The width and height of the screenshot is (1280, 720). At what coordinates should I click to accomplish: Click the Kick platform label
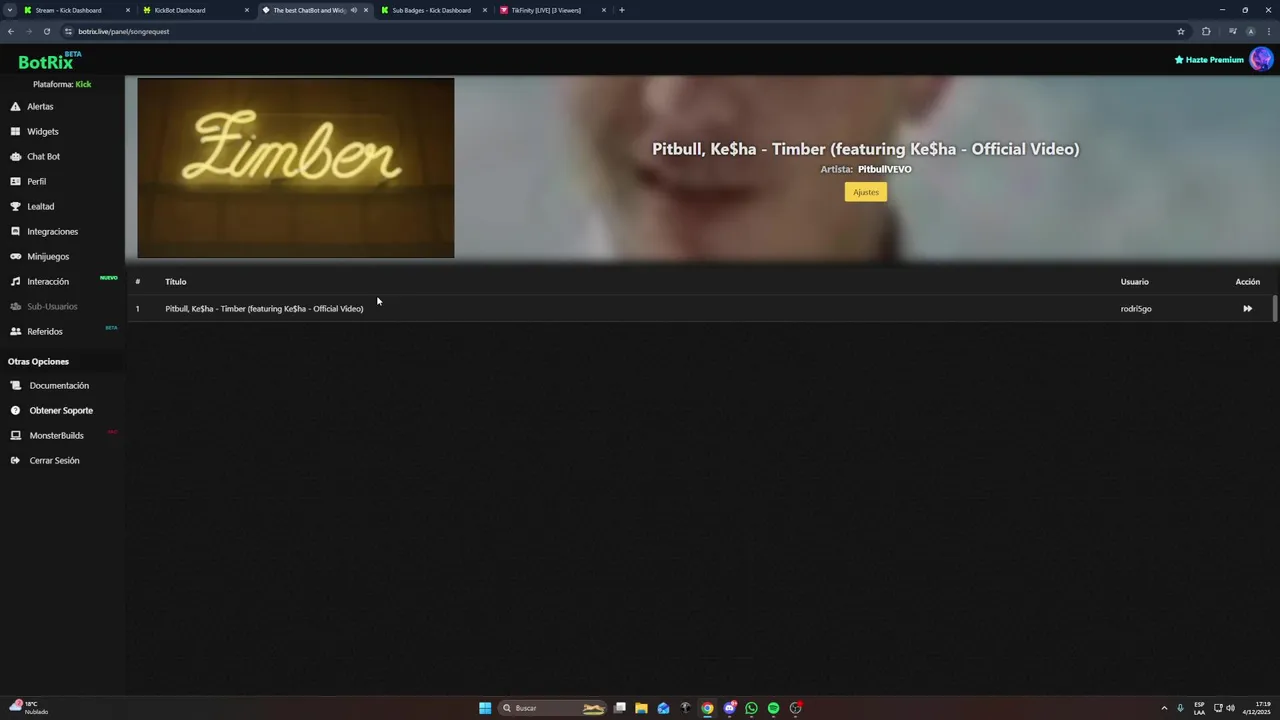(x=83, y=84)
